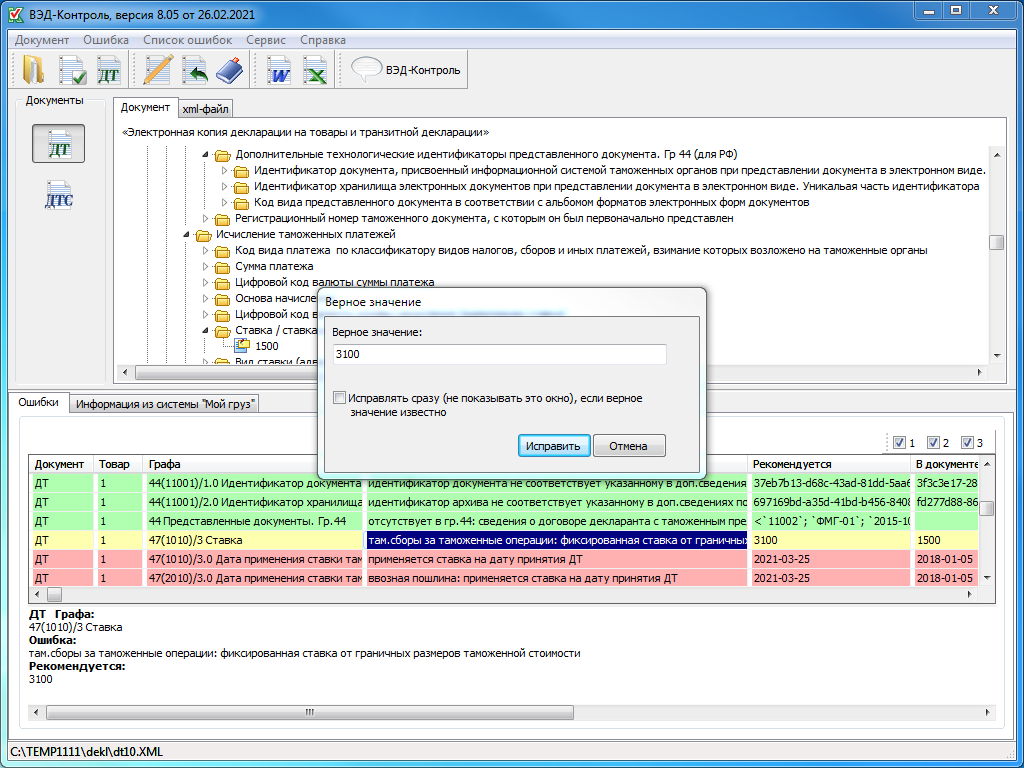The height and width of the screenshot is (768, 1024).
Task: Click the green undo arrow icon
Action: (x=195, y=70)
